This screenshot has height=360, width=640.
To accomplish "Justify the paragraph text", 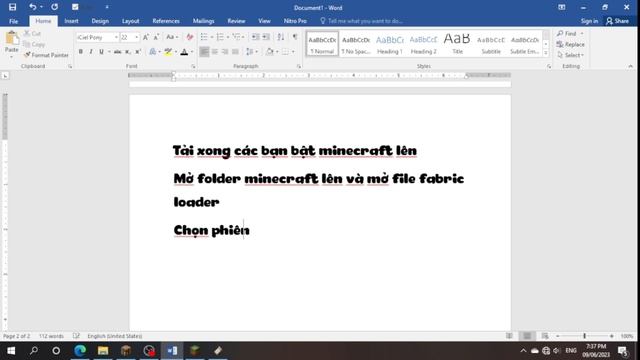I will click(235, 52).
